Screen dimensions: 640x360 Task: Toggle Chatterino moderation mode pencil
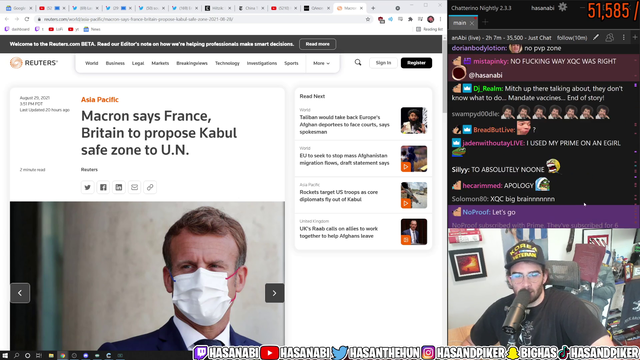596,38
